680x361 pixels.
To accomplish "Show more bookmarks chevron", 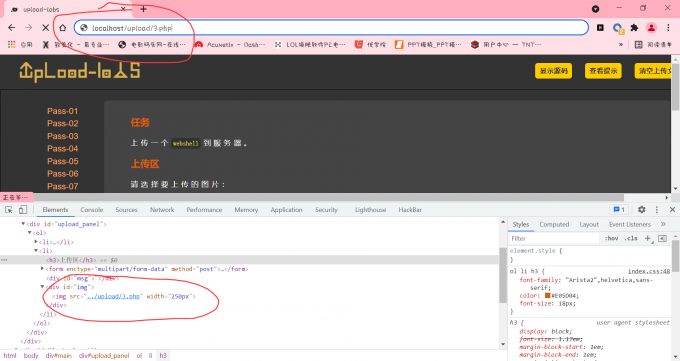I will click(621, 44).
